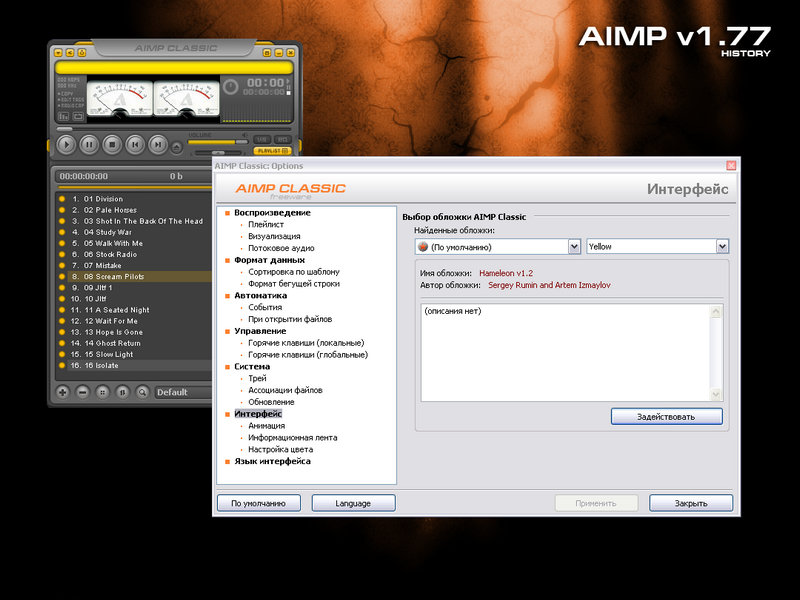The image size is (800, 600).
Task: Select Язык интерфейса in the options tree
Action: point(272,461)
